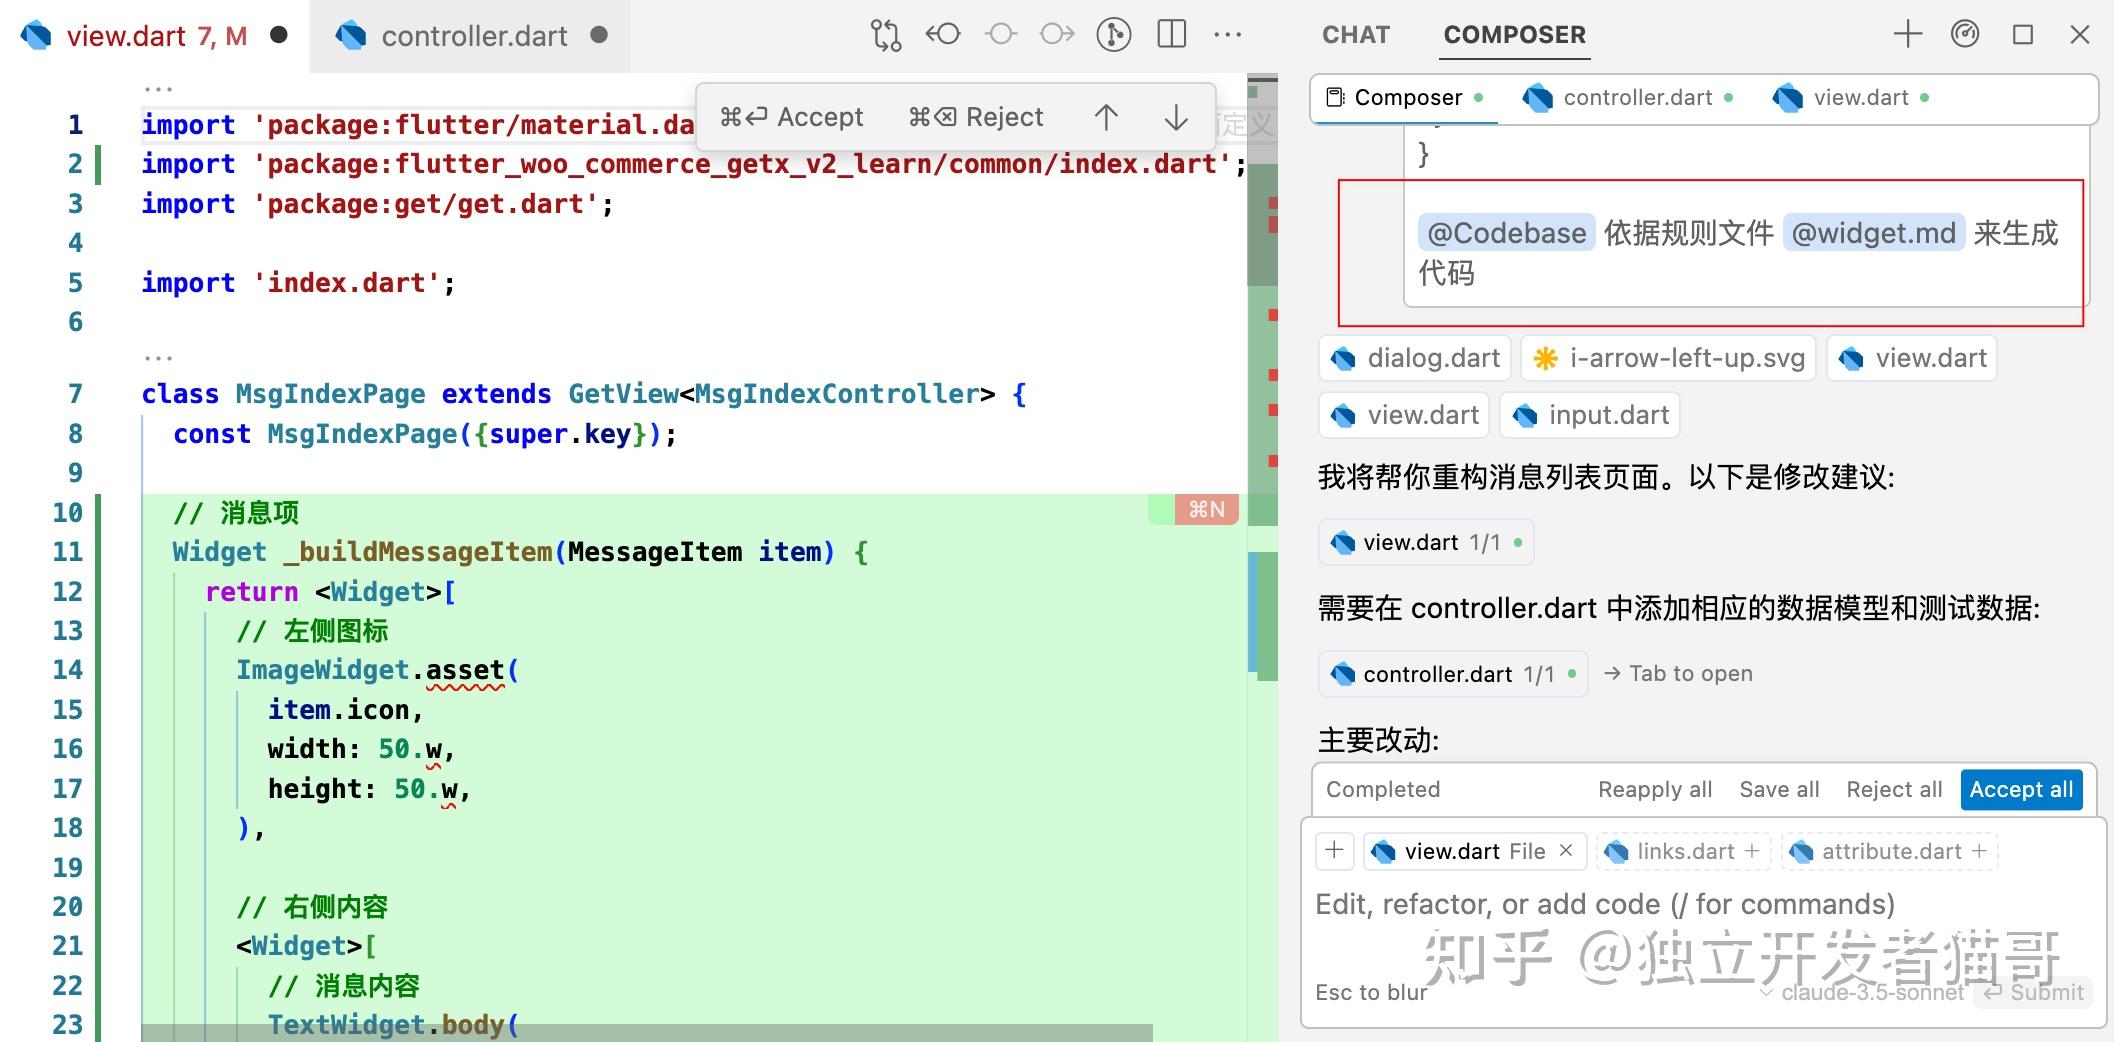Click the back navigation arrow in the toolbar

coord(942,33)
